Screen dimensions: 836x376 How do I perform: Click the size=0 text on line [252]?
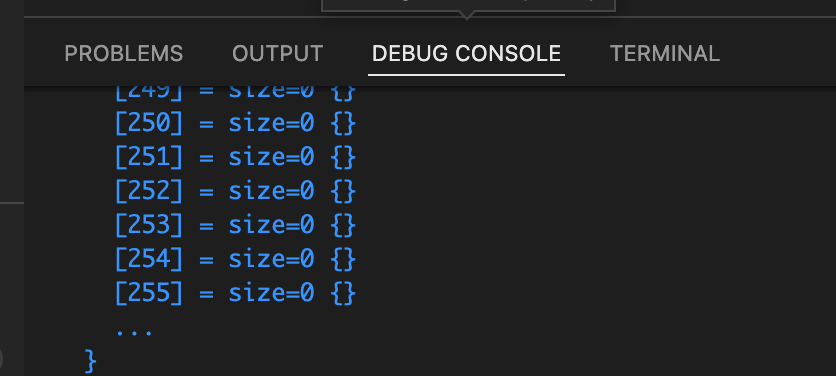pyautogui.click(x=271, y=191)
